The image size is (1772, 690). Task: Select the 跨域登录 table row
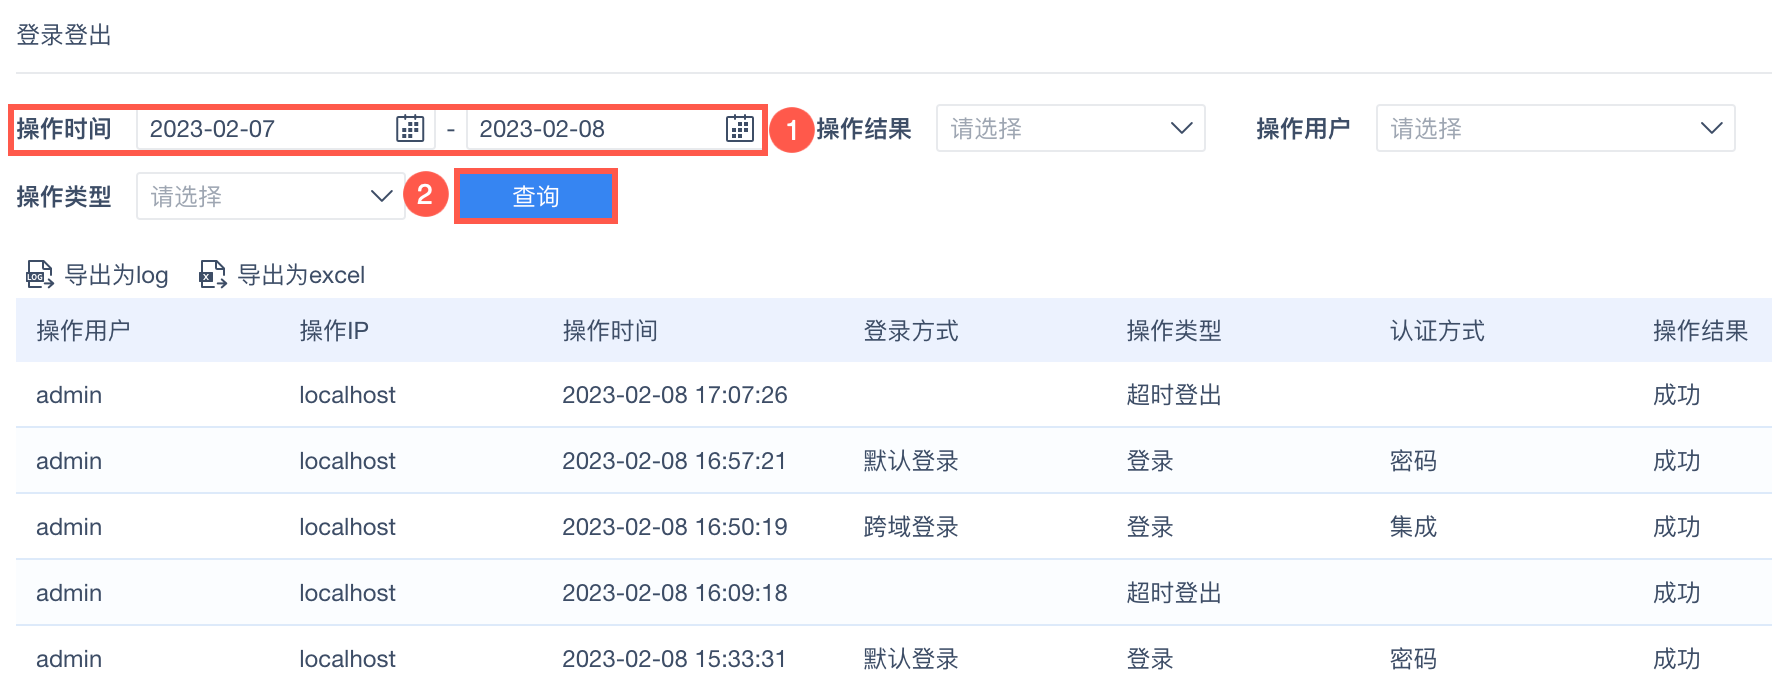(x=911, y=527)
